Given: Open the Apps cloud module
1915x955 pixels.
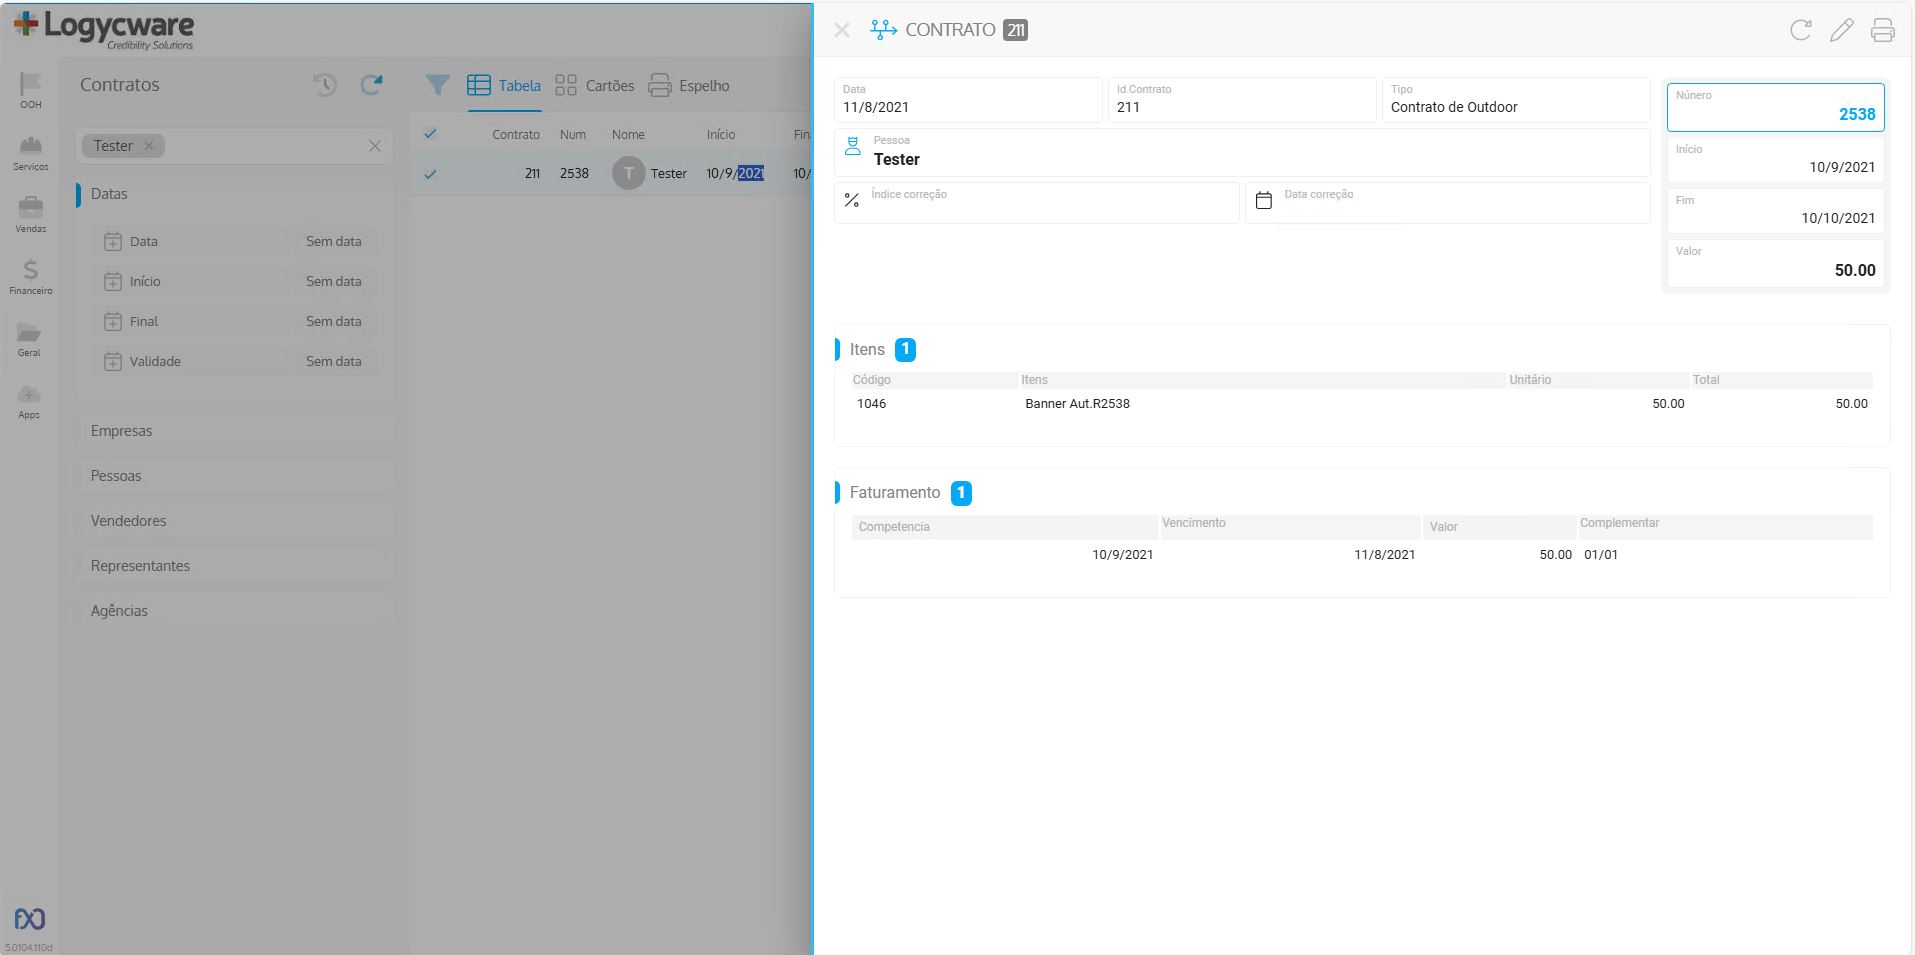Looking at the screenshot, I should [x=30, y=400].
